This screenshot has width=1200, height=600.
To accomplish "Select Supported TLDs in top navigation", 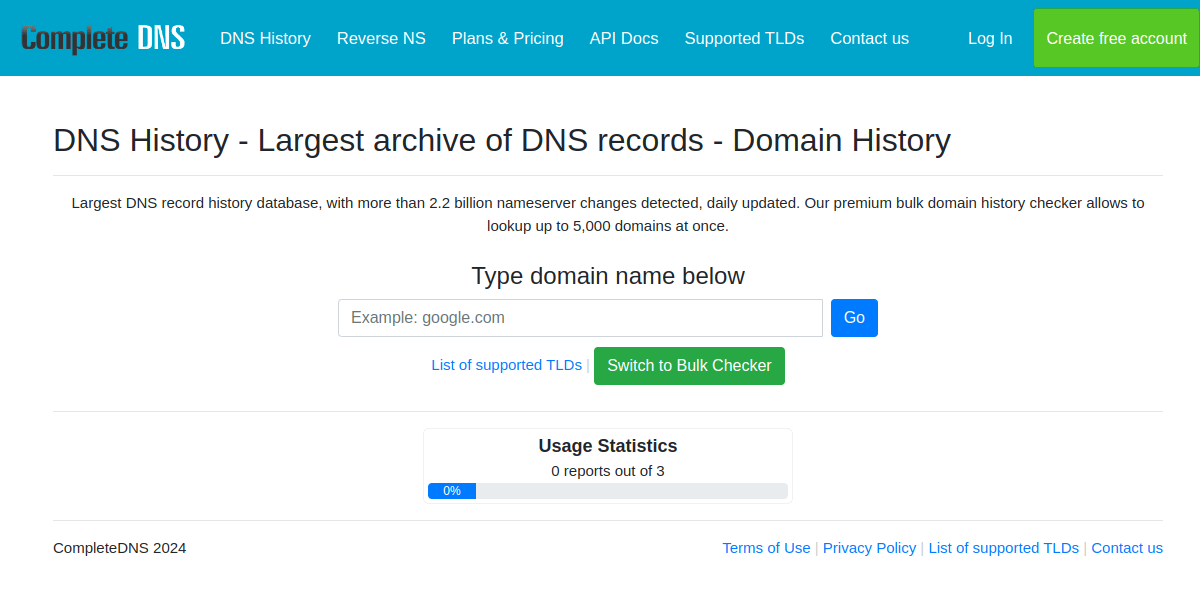I will [x=744, y=38].
